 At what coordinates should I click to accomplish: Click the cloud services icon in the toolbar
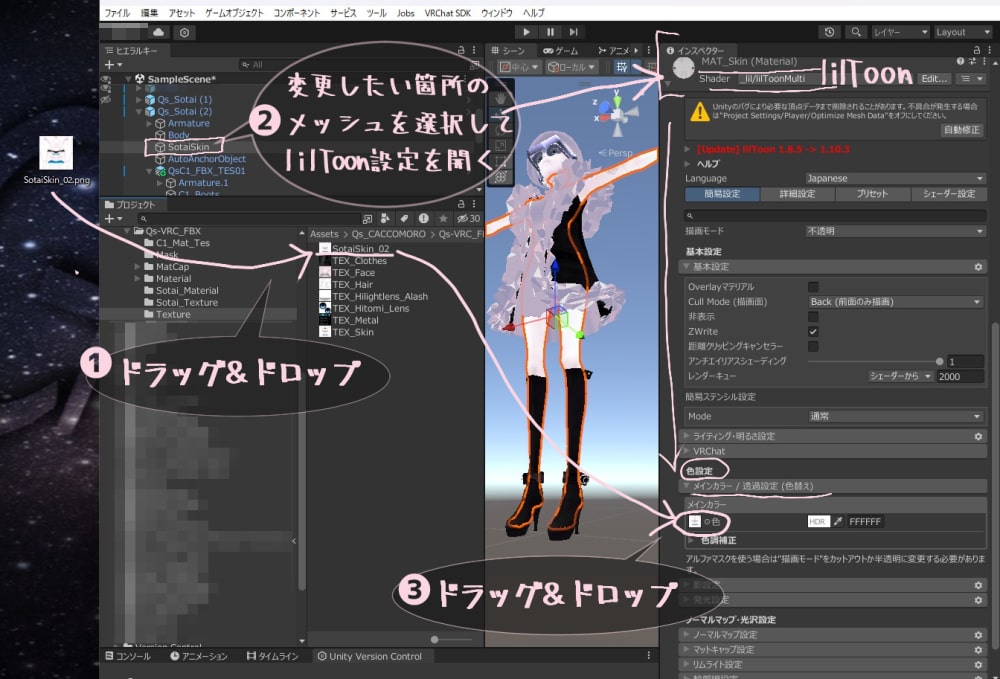(x=158, y=32)
